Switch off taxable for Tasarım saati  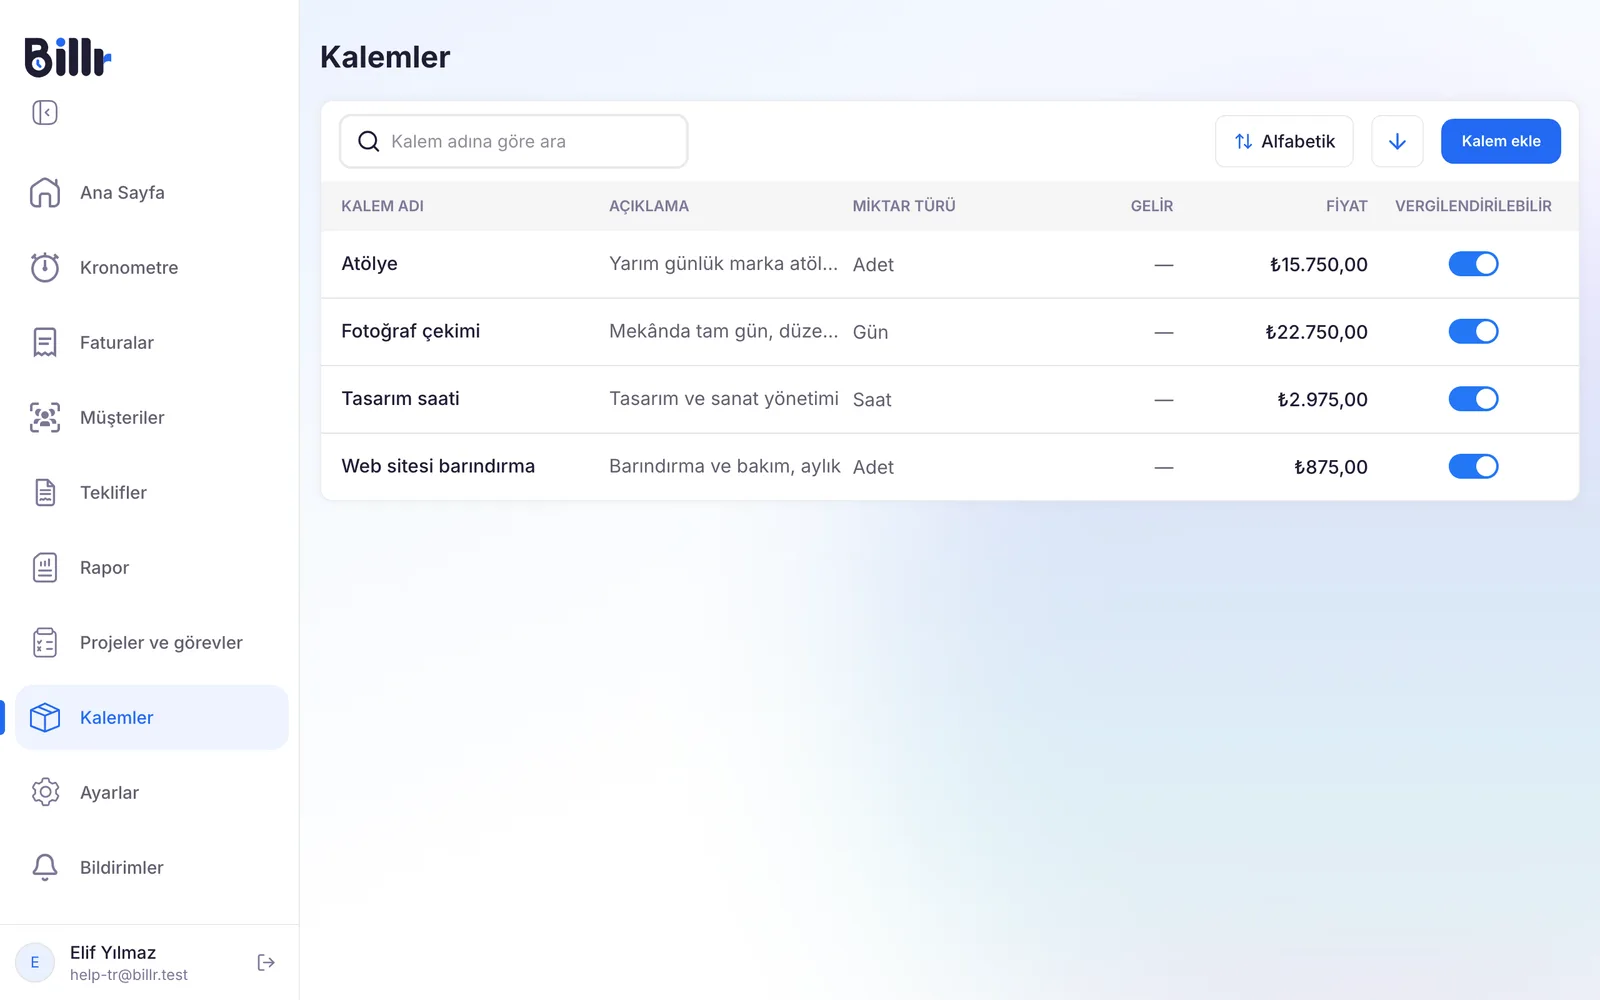point(1473,399)
